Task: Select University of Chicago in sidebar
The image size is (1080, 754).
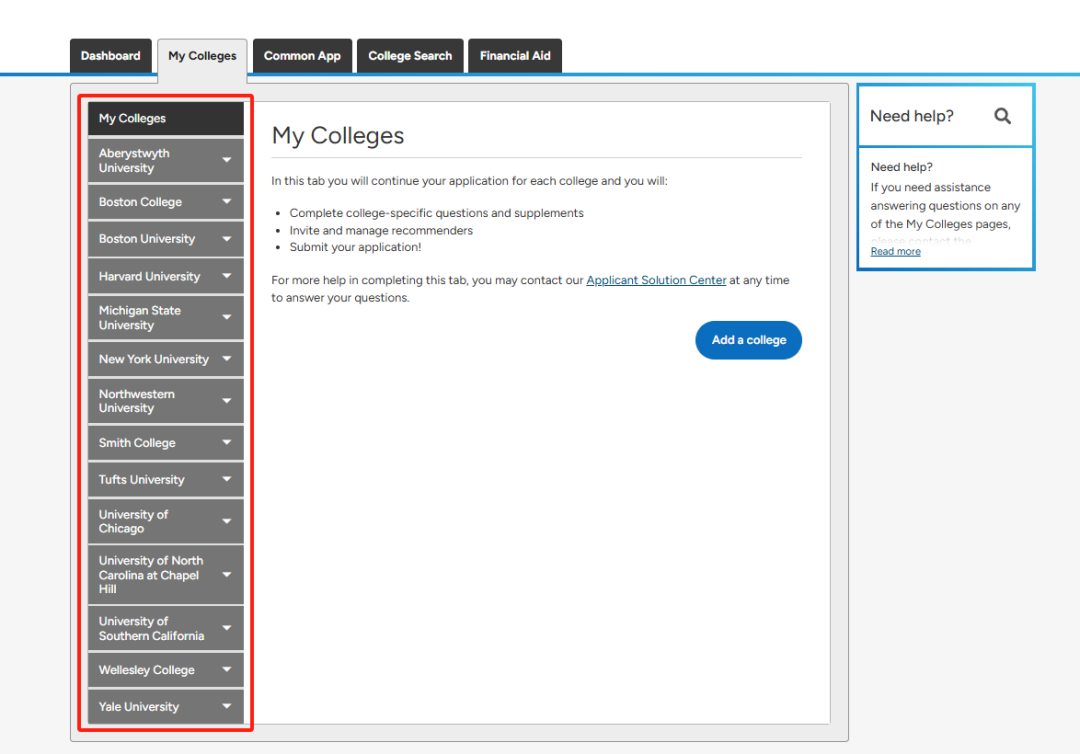Action: (134, 521)
